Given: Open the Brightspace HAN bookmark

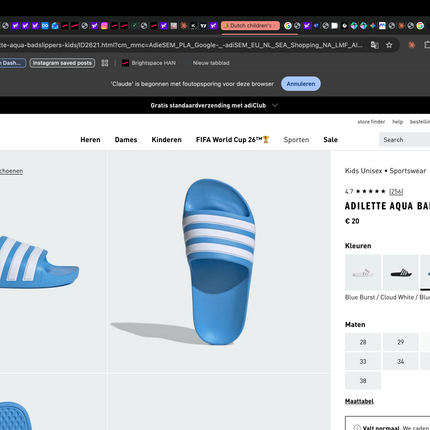Looking at the screenshot, I should pyautogui.click(x=149, y=63).
